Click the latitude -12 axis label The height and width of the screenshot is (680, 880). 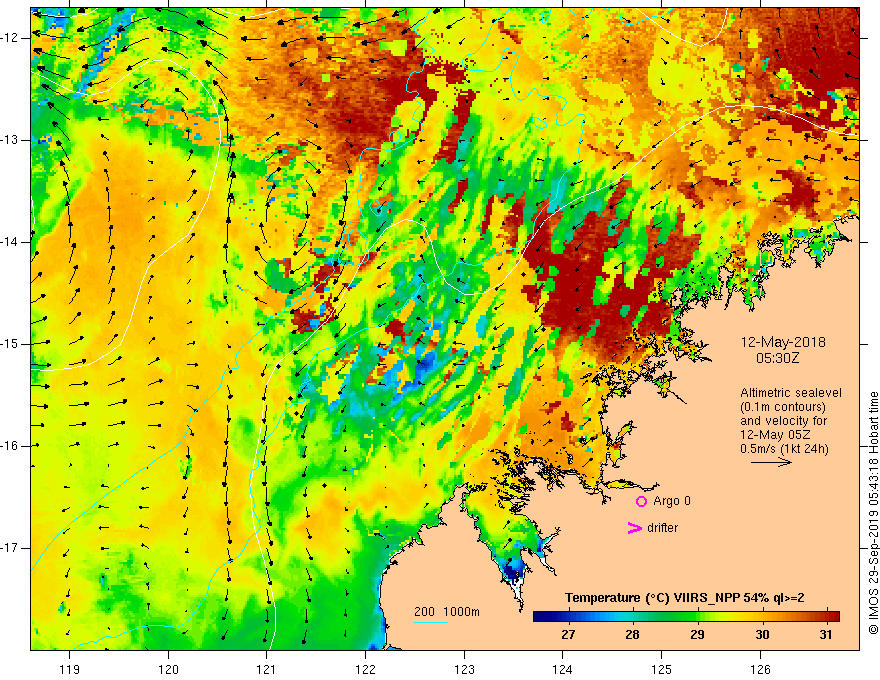10,38
